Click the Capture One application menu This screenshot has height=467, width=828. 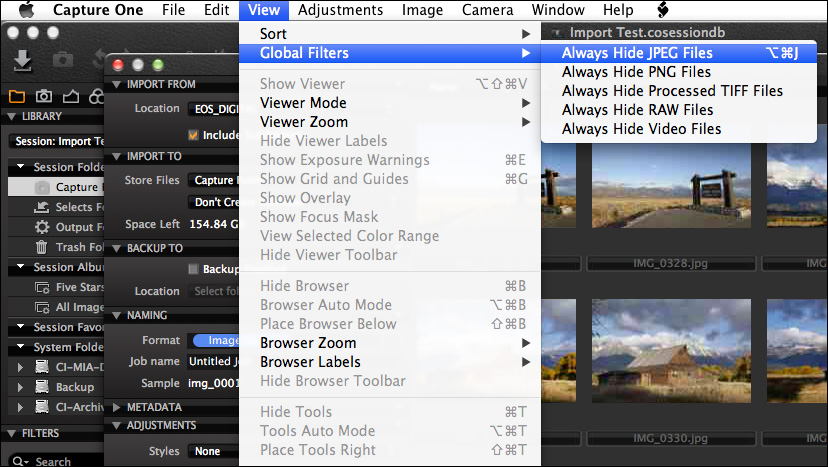click(x=98, y=10)
